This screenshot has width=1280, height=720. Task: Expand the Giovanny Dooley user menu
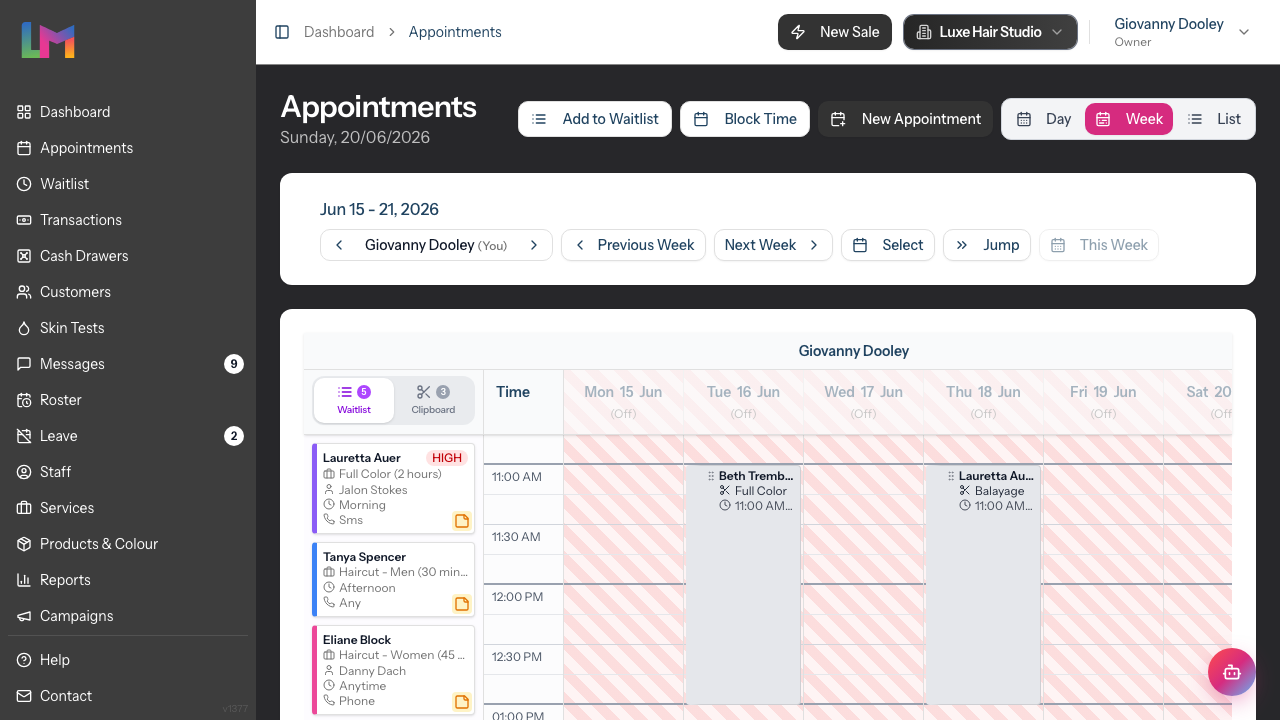1182,32
